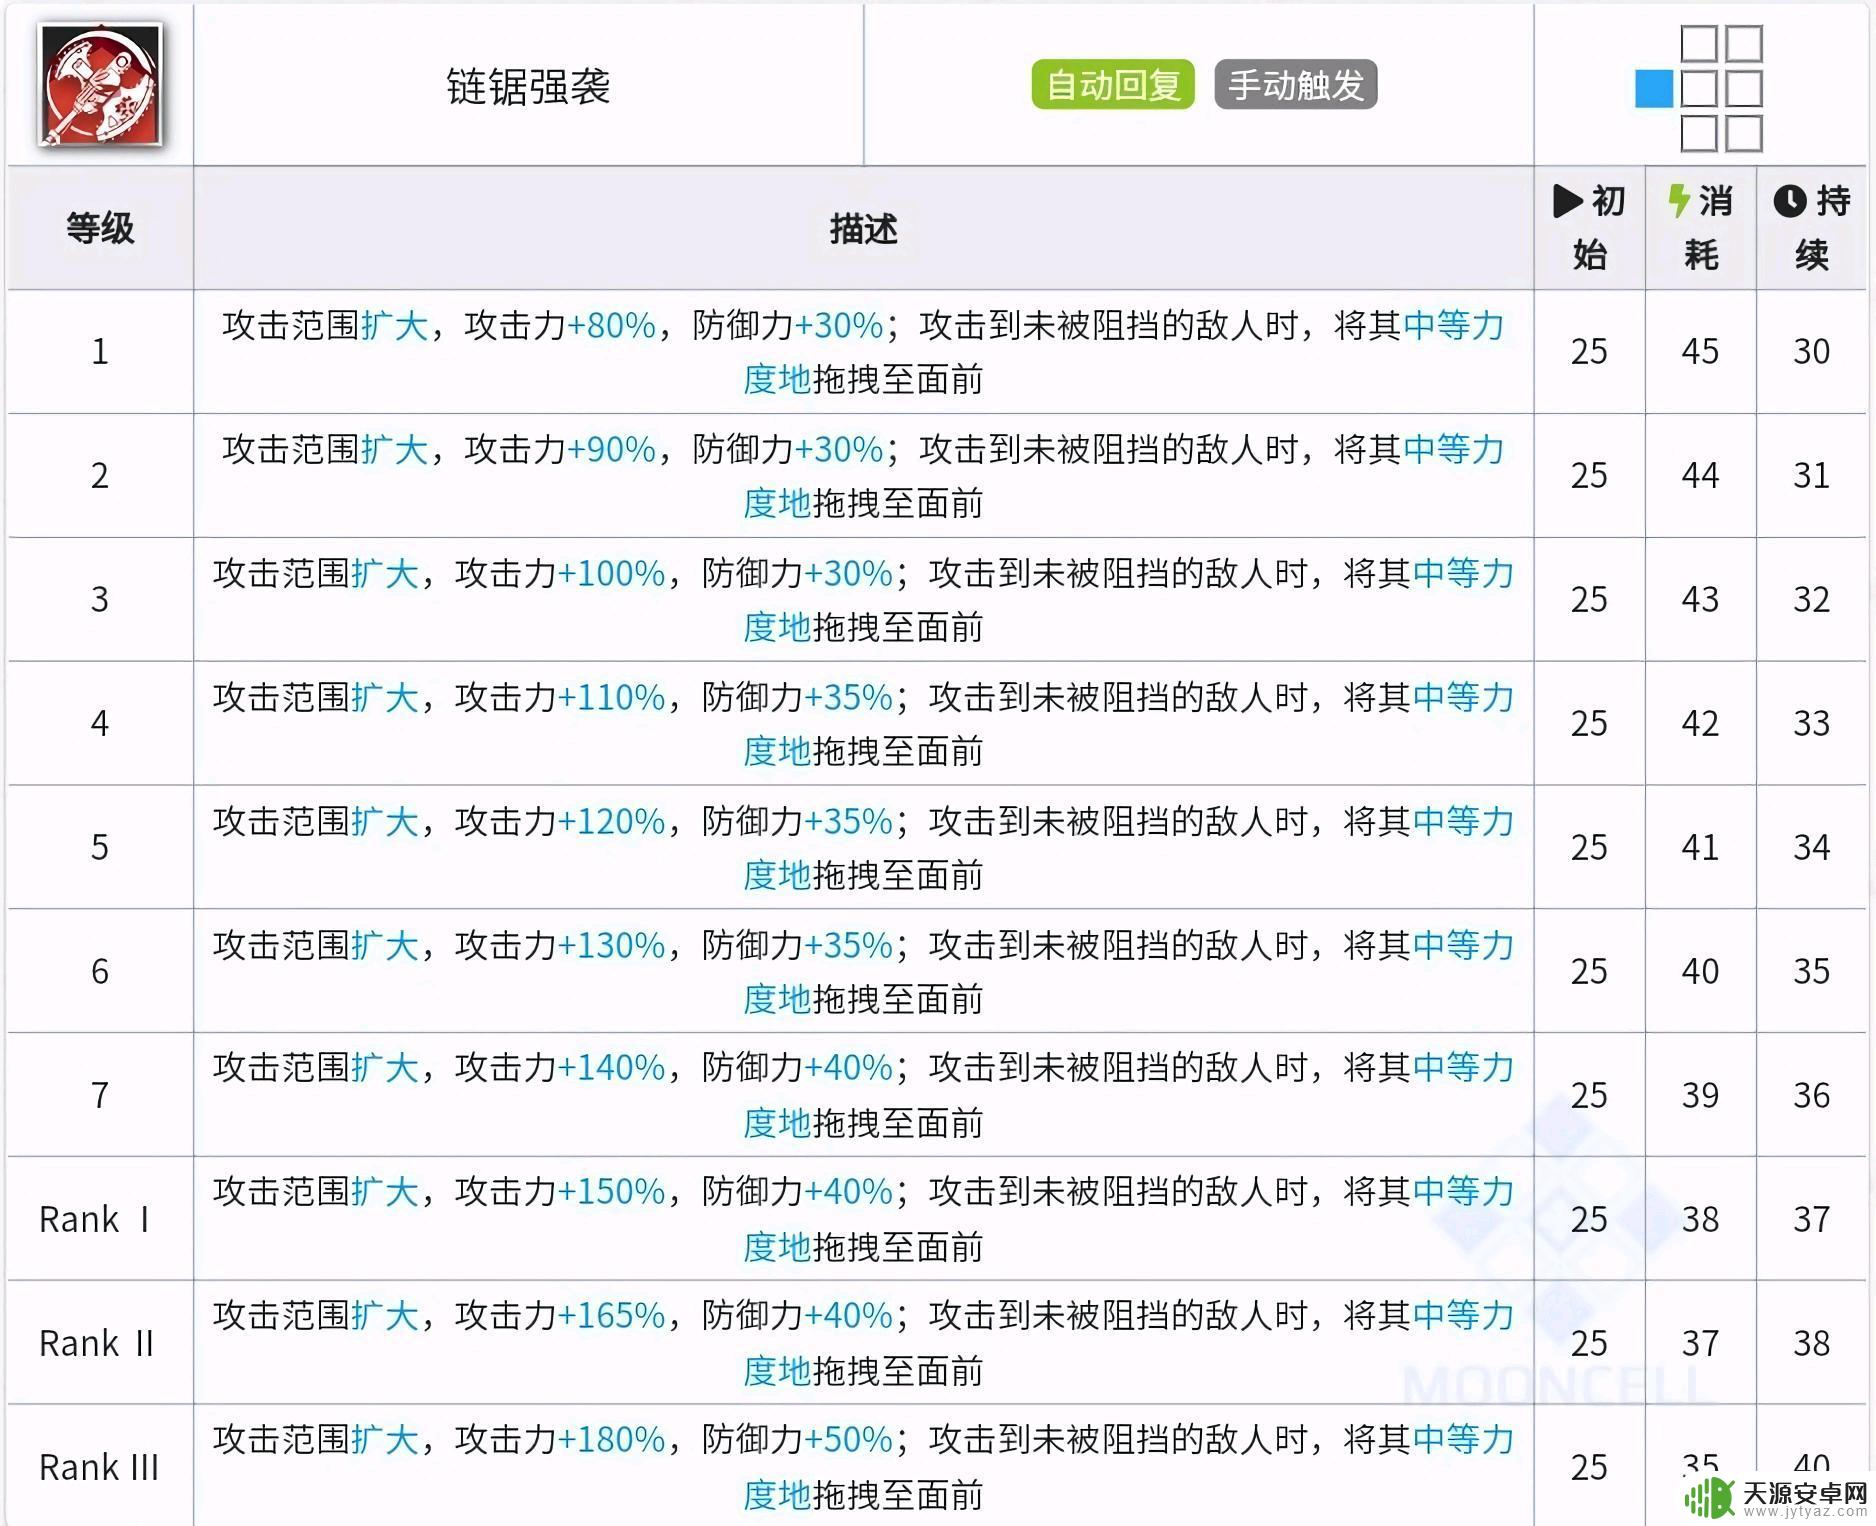Click the +100% attack value in level 3
Screen dimensions: 1876x1526
point(611,574)
